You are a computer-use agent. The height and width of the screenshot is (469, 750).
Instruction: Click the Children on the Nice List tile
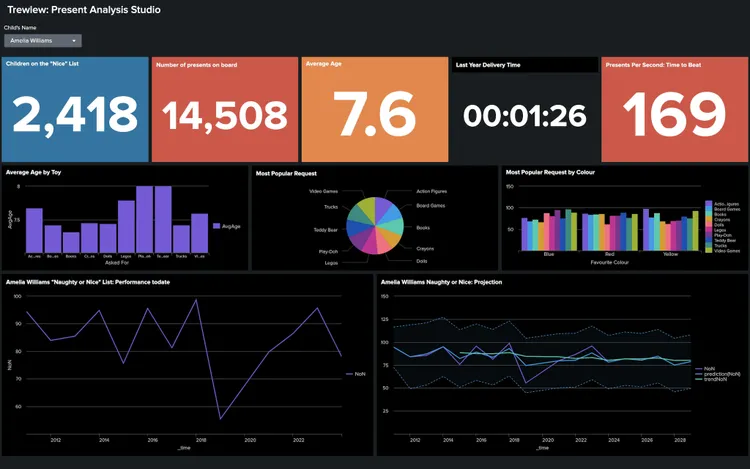click(75, 110)
